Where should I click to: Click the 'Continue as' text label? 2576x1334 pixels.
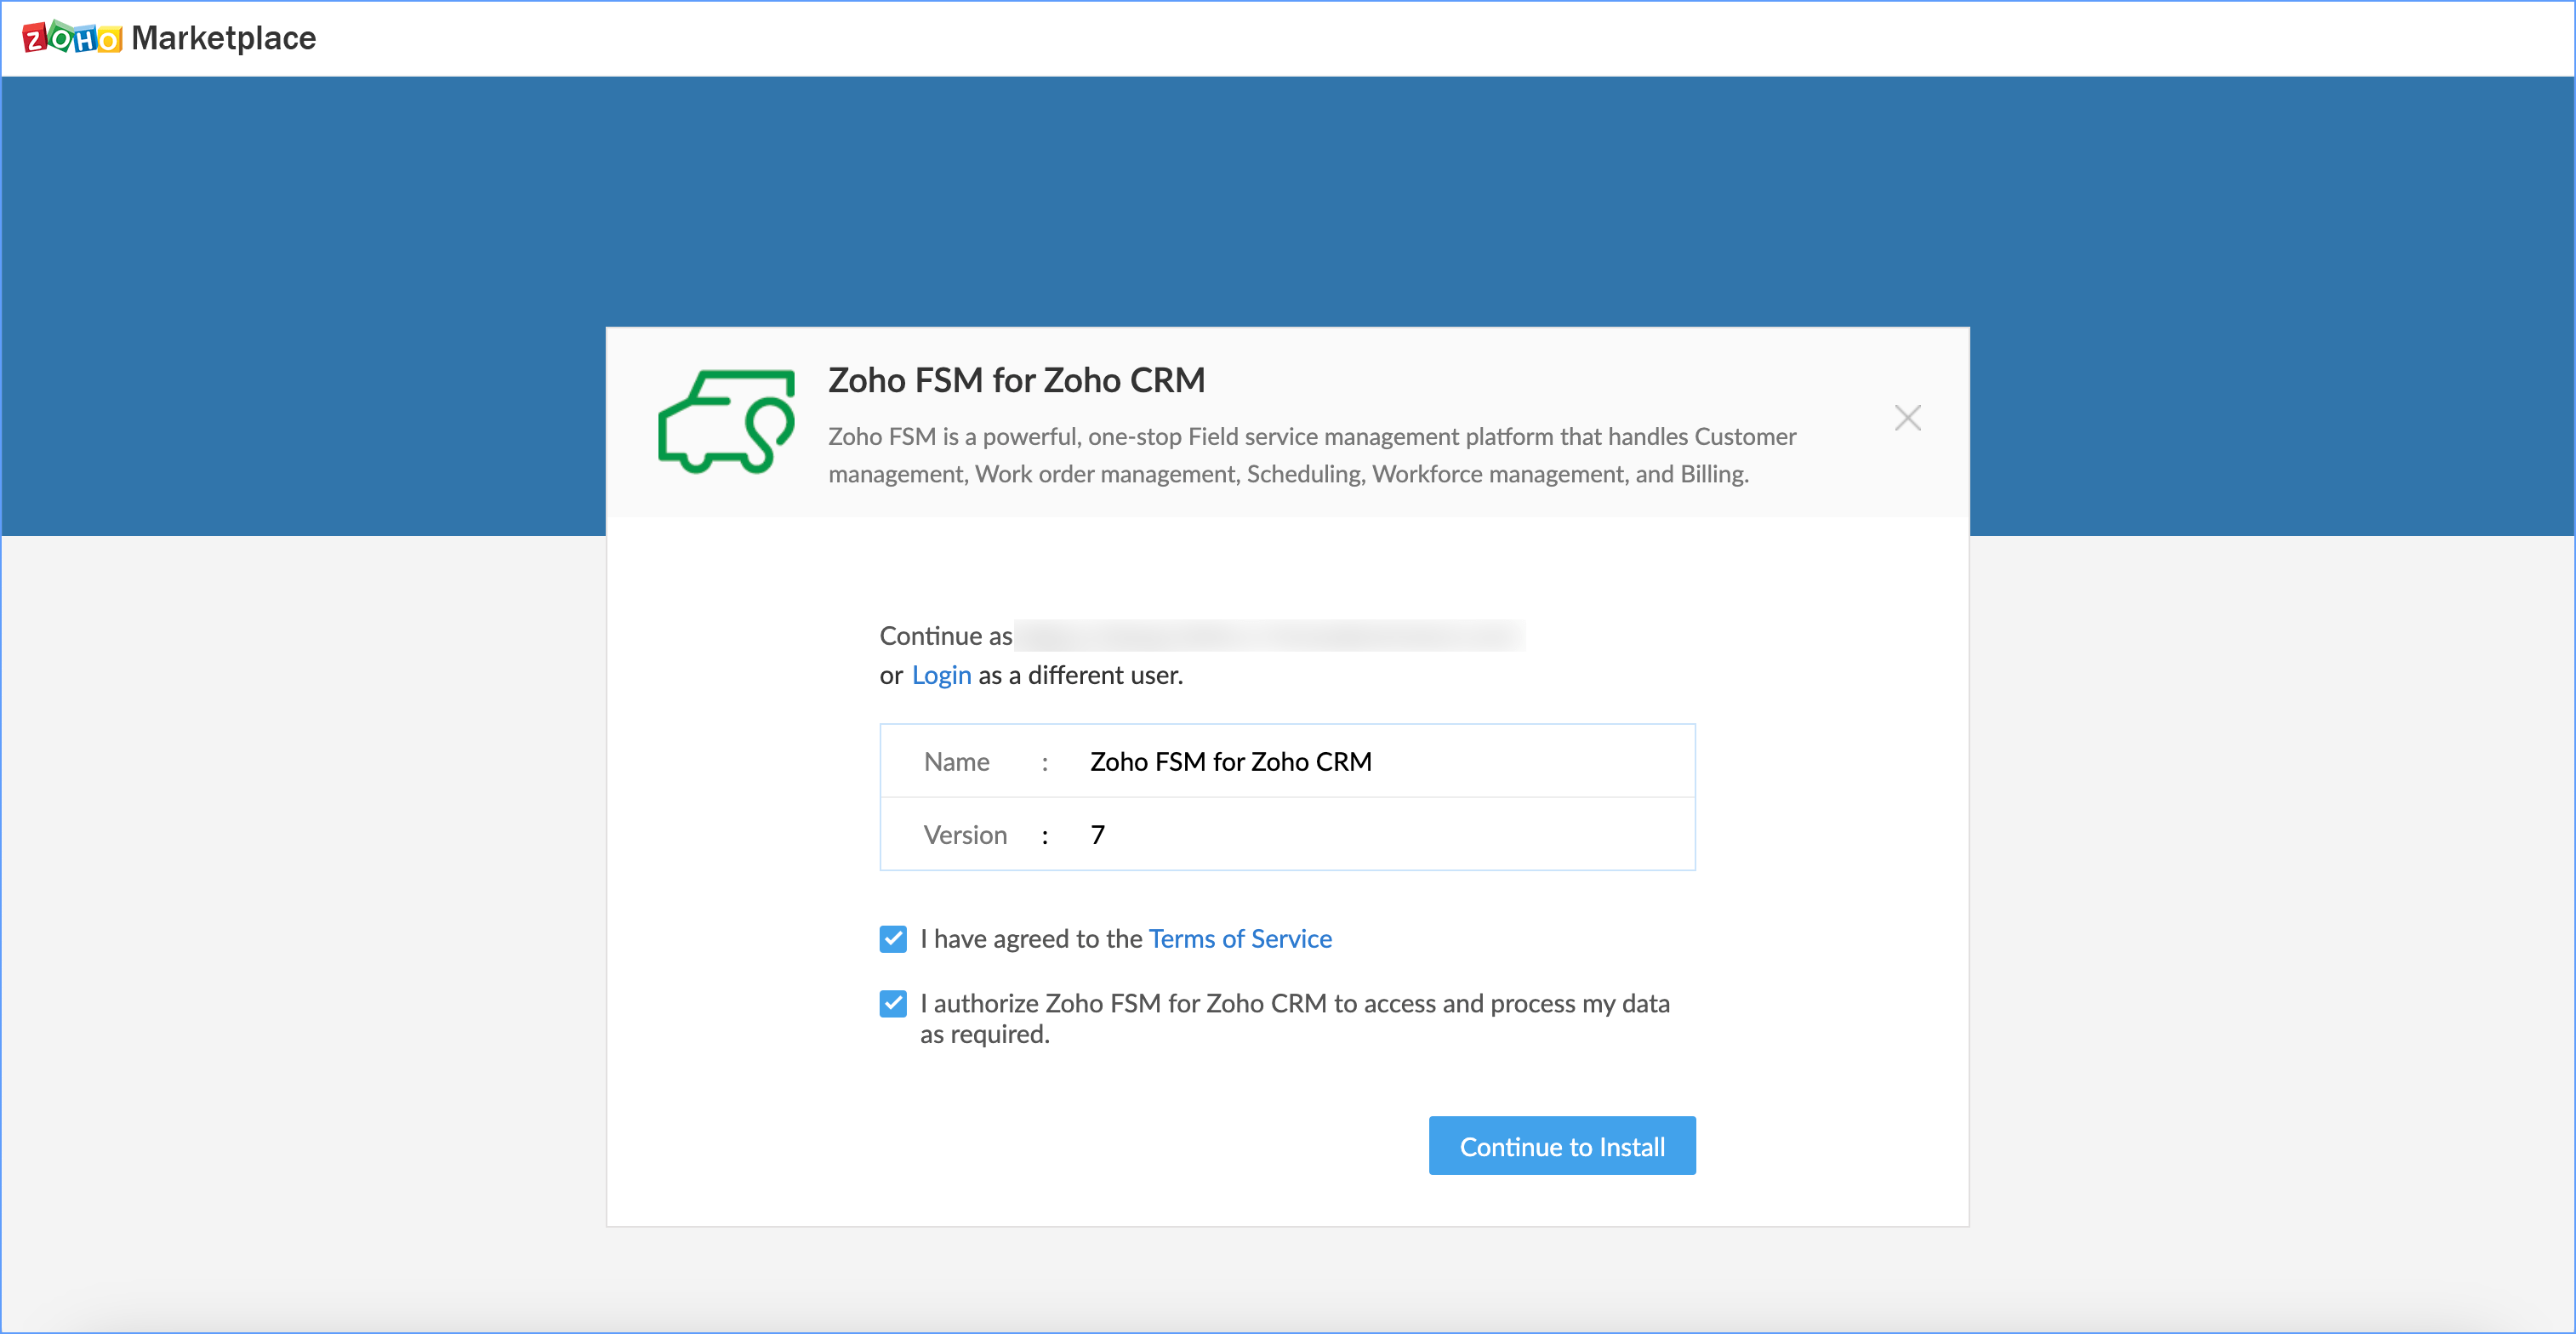tap(945, 636)
